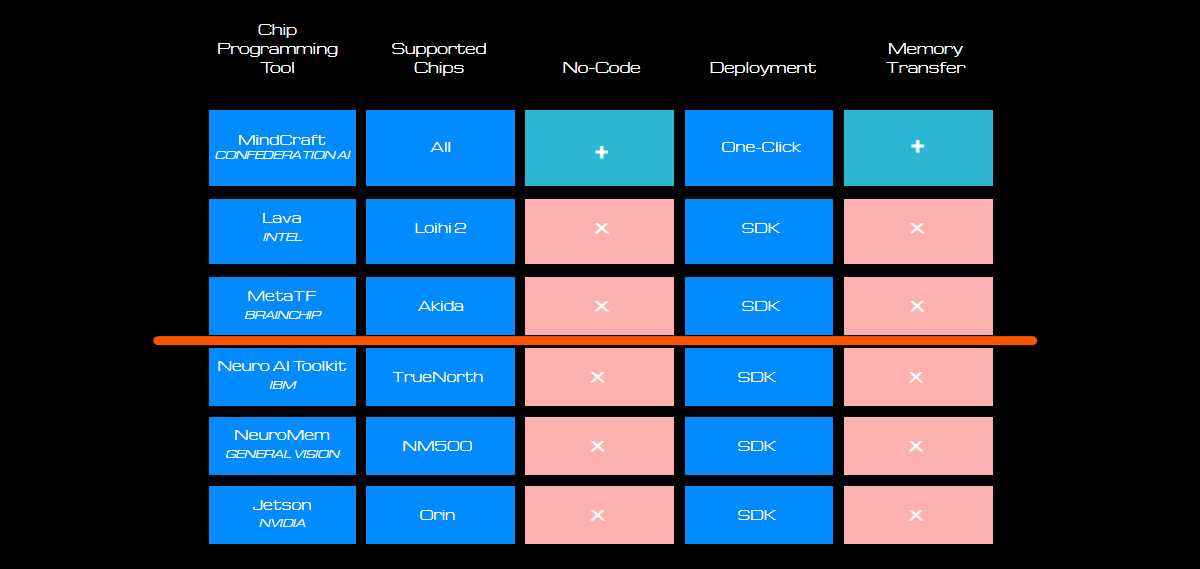Click the X icon in Neuro AI Toolkit Memory Transfer cell
1200x569 pixels.
[x=914, y=377]
